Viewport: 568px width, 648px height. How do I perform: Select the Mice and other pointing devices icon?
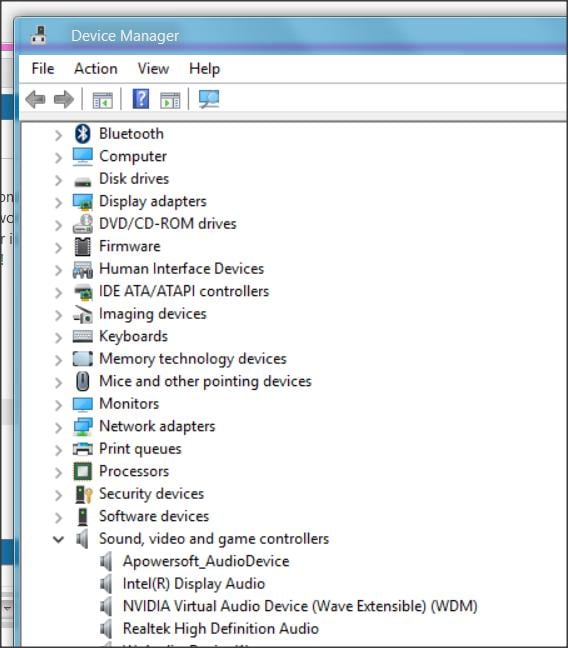pyautogui.click(x=83, y=381)
